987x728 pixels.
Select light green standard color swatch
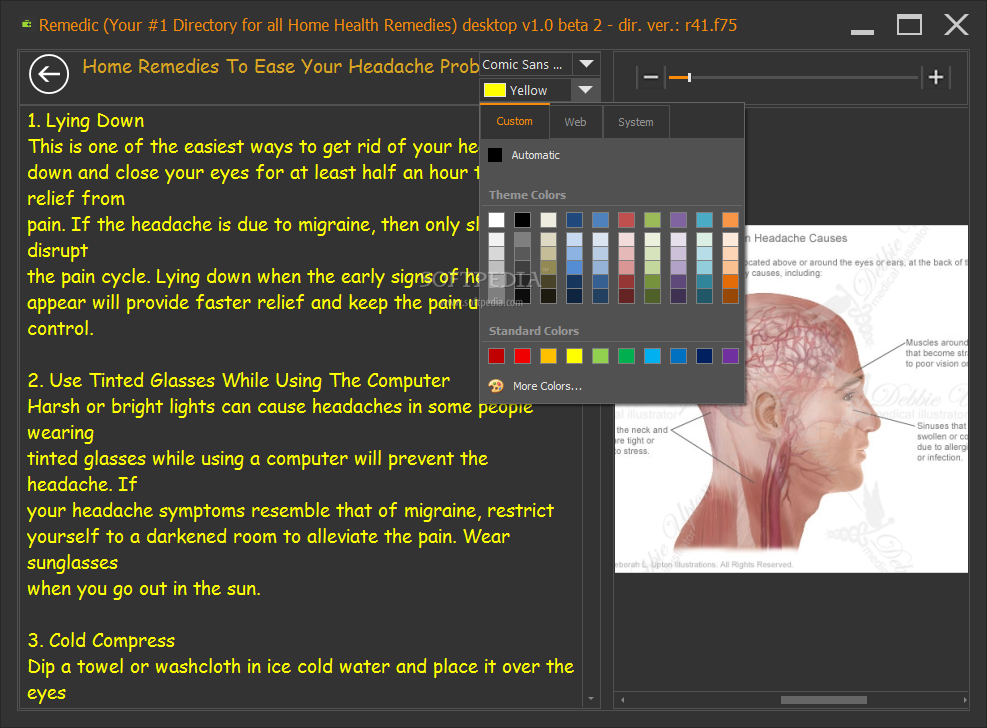pyautogui.click(x=601, y=356)
